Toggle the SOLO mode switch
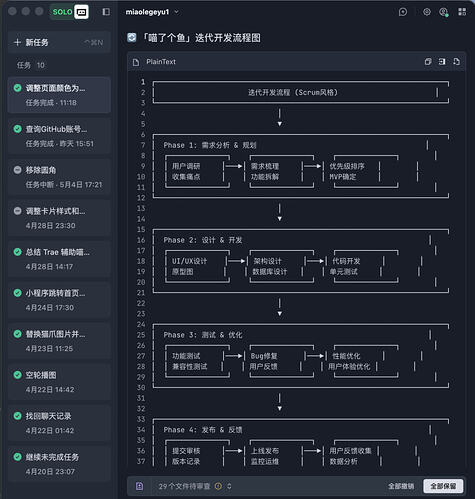The height and width of the screenshot is (499, 475). 69,12
